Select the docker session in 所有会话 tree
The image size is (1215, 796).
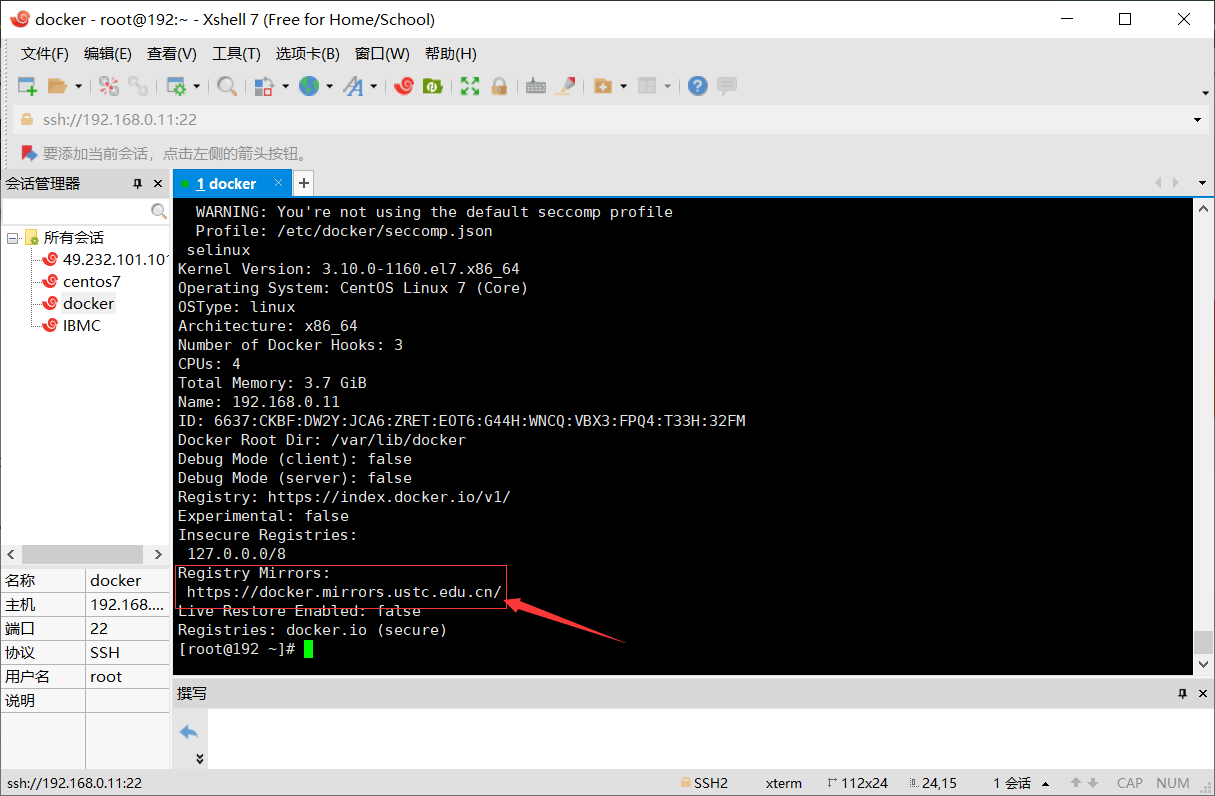click(x=89, y=302)
